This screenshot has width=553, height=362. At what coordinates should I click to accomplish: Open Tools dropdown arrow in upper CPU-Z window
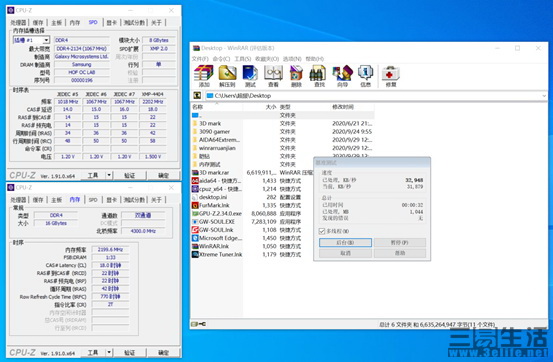coord(109,175)
